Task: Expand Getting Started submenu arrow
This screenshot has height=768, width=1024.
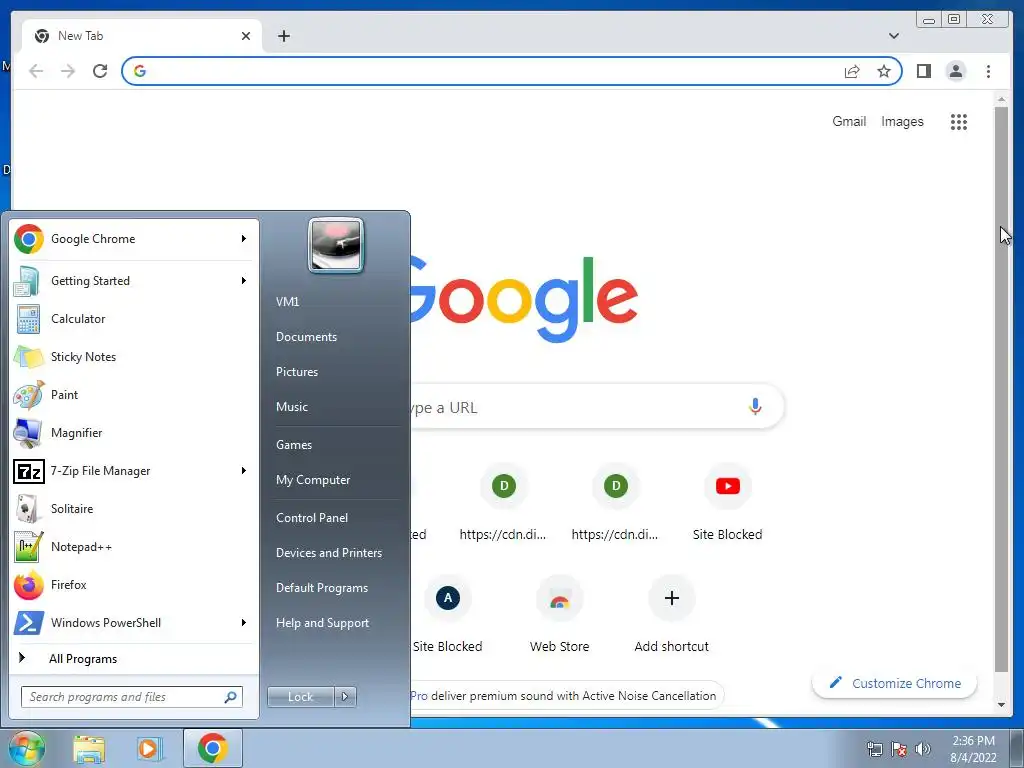Action: coord(244,281)
